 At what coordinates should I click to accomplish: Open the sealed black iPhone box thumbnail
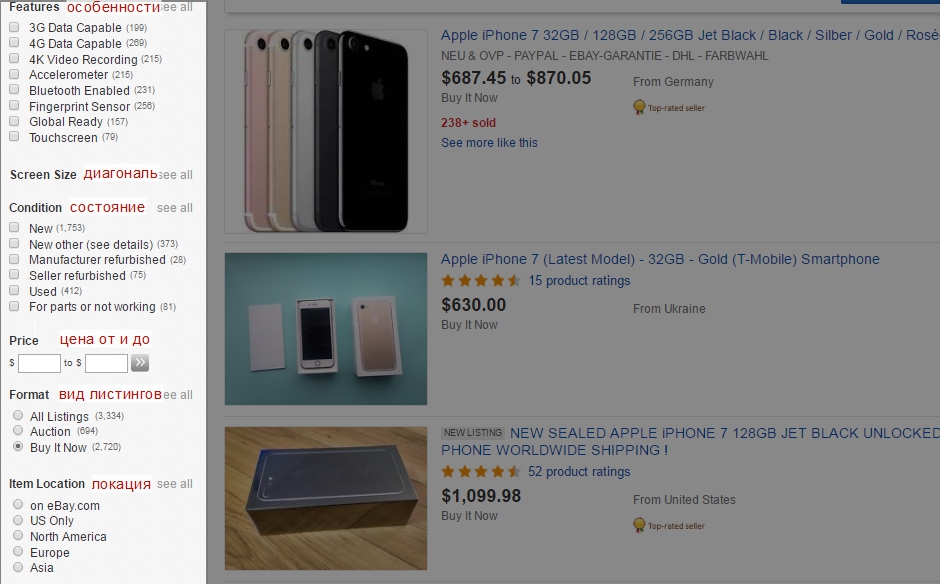(326, 498)
